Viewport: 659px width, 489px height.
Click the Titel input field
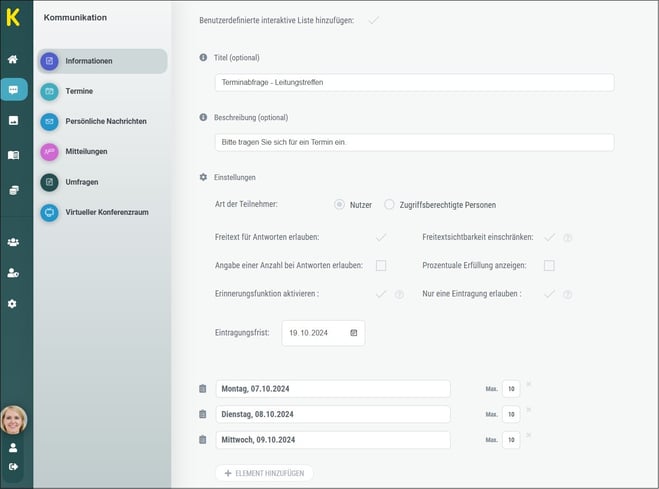pos(414,82)
